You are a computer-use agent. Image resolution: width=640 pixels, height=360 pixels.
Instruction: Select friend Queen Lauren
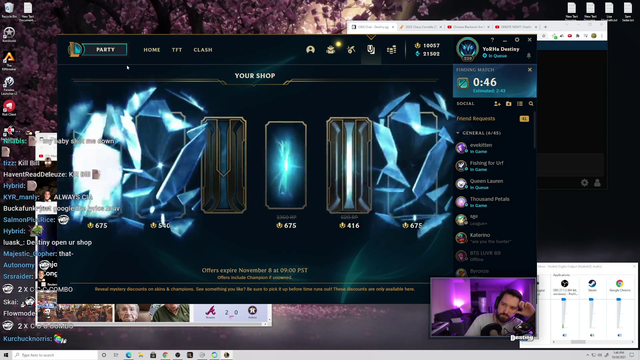[494, 184]
